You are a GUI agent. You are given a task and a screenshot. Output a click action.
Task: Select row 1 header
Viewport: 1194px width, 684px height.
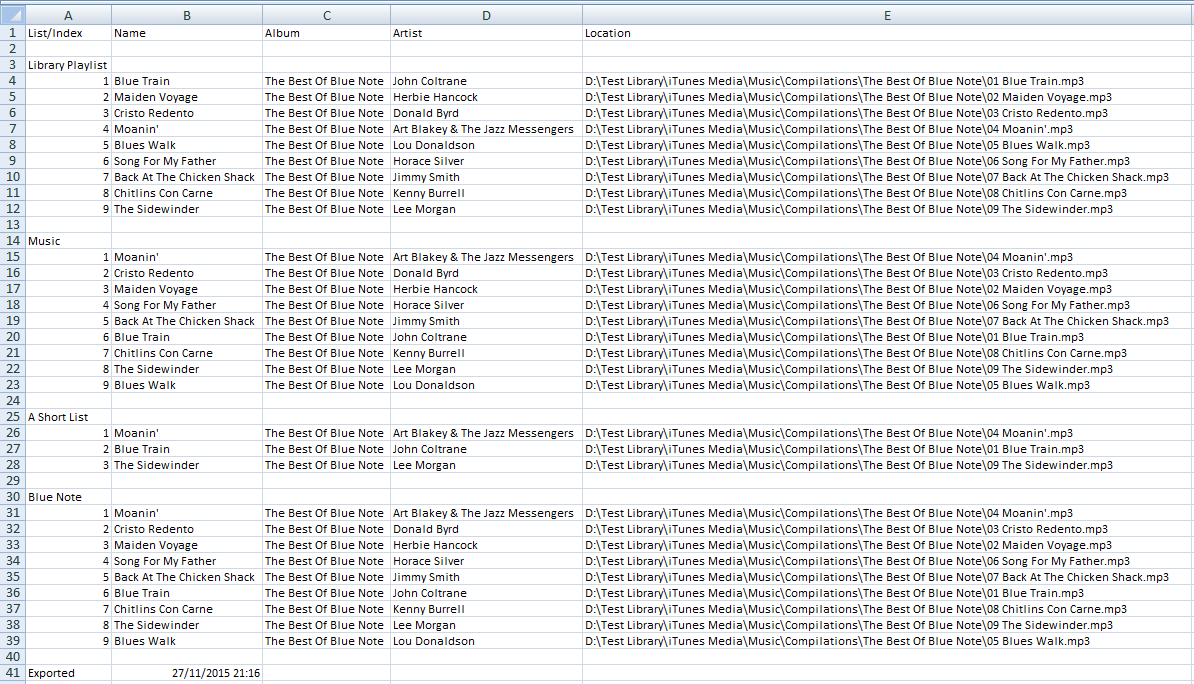point(13,33)
